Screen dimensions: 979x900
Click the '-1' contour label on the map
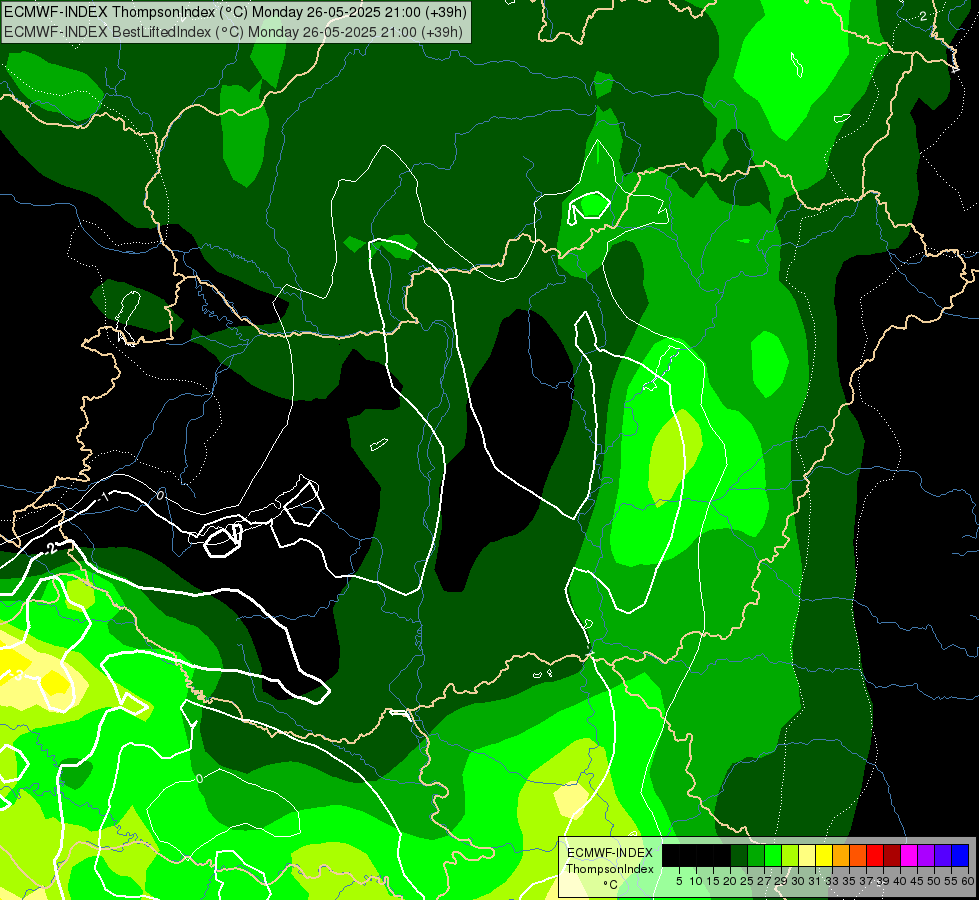click(x=103, y=497)
